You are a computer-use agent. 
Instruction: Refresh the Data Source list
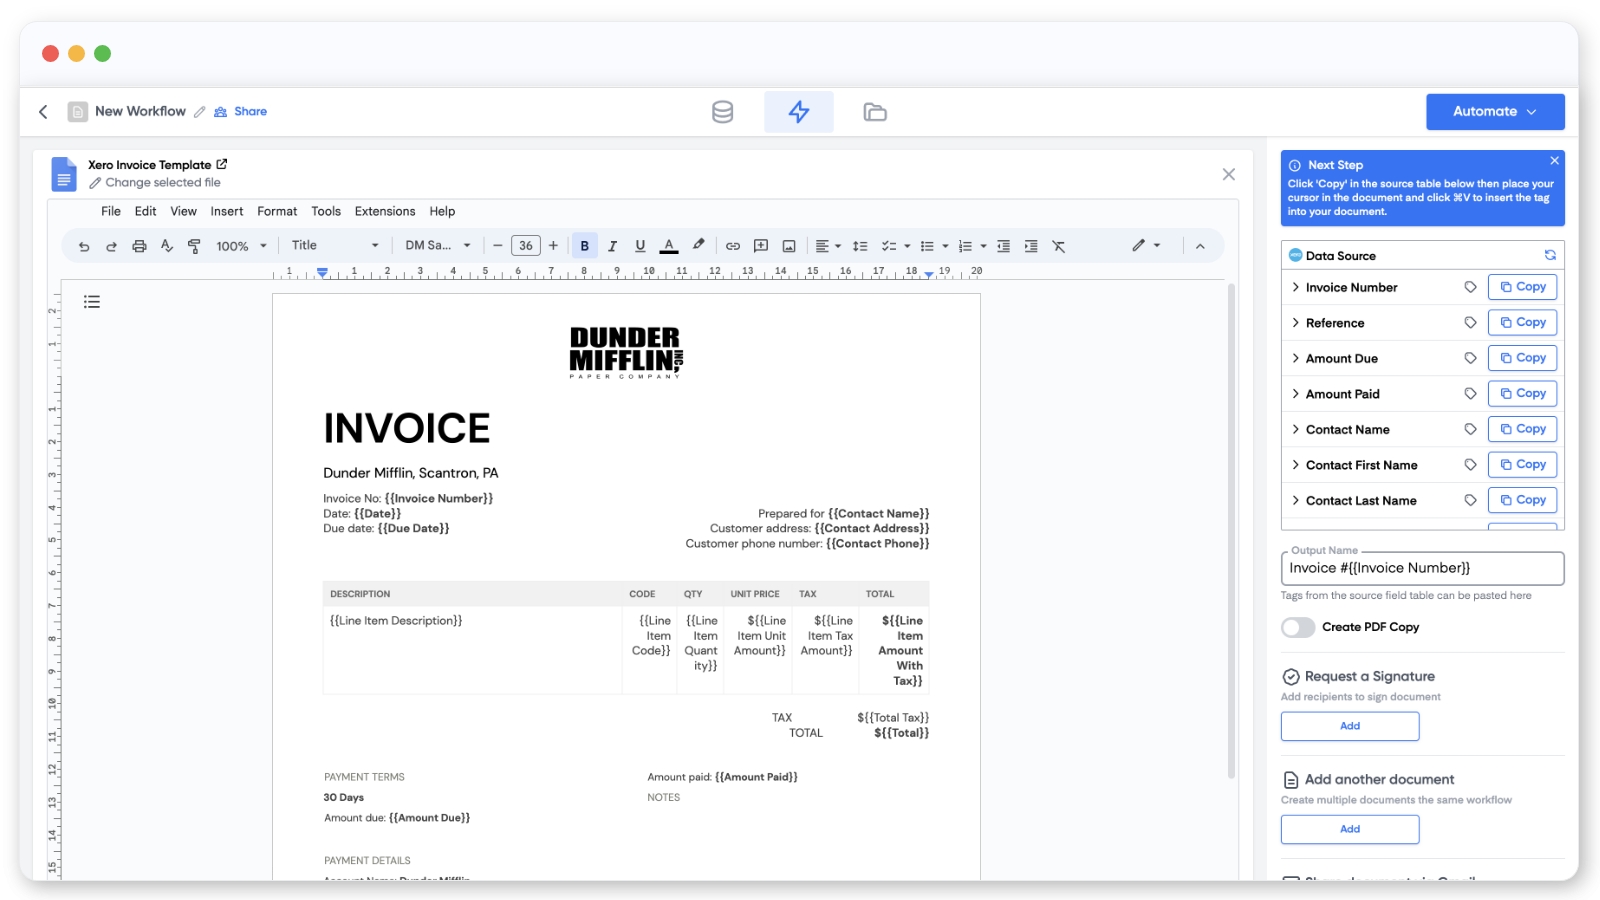(x=1550, y=255)
